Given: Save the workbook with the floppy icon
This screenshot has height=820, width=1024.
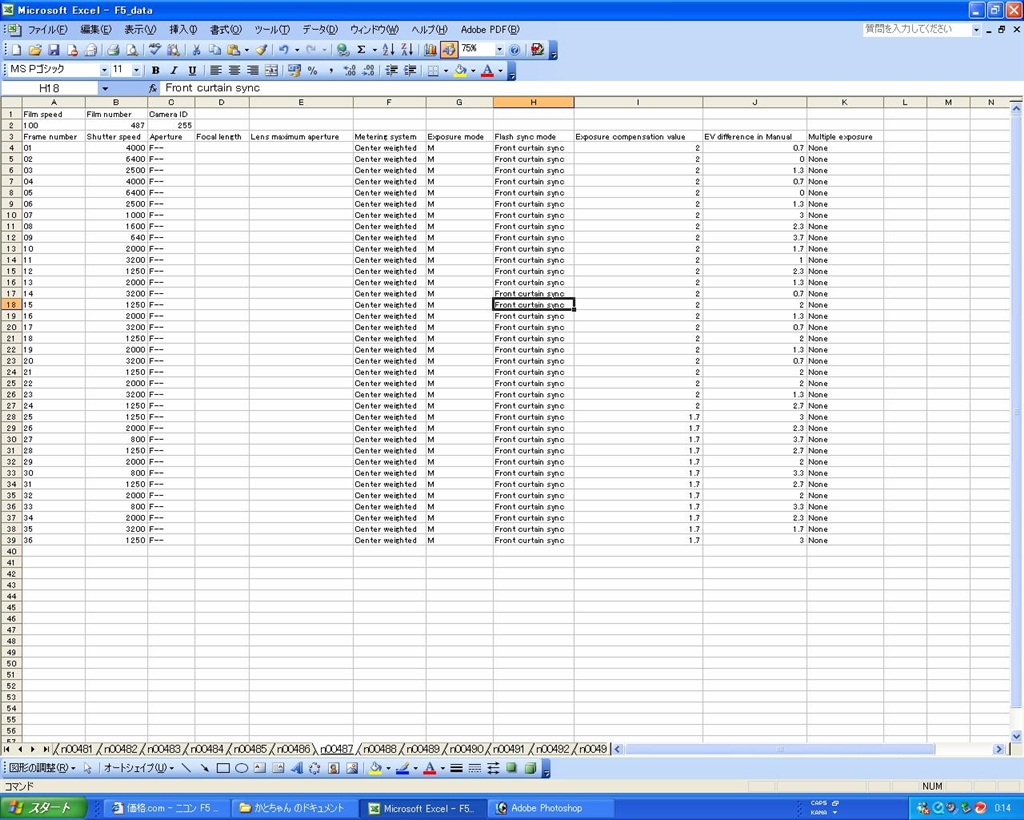Looking at the screenshot, I should pos(54,50).
